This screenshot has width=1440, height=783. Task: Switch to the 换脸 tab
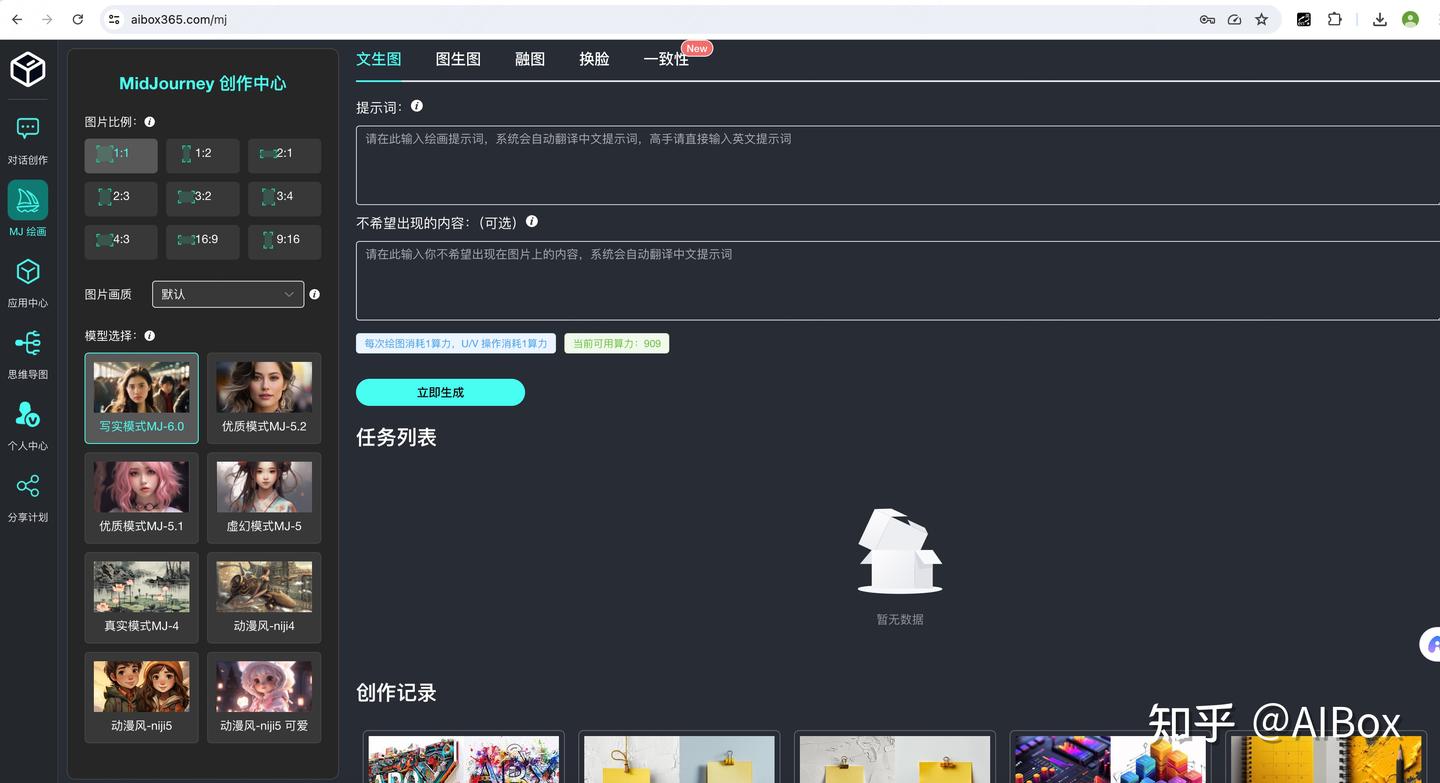pos(594,59)
